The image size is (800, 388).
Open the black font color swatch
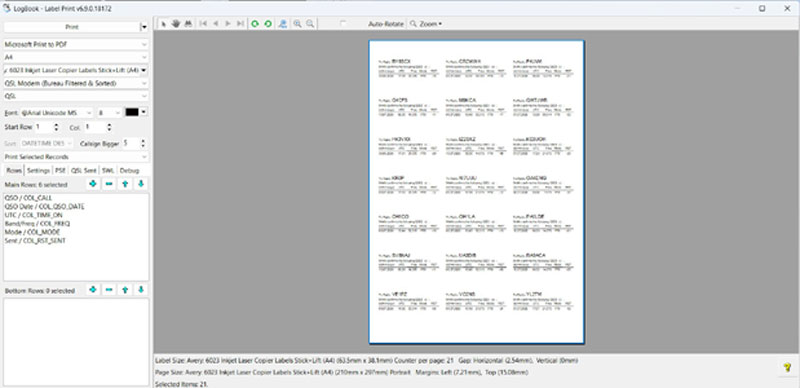pyautogui.click(x=132, y=112)
